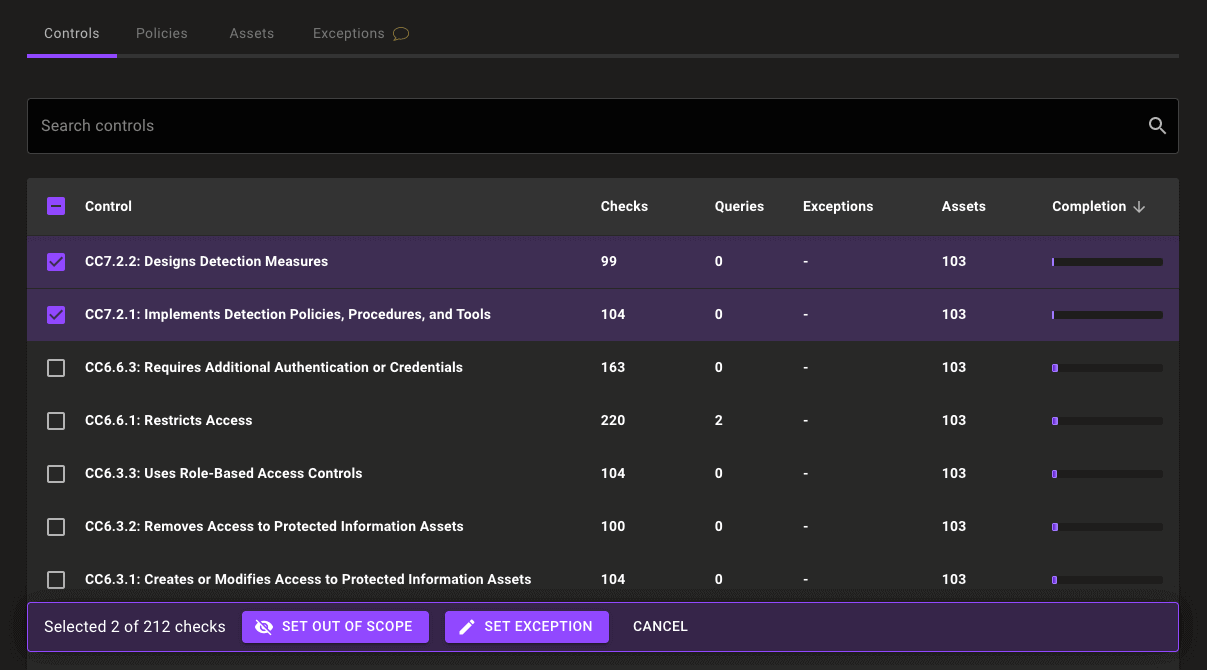Switch to the Policies tab

pyautogui.click(x=162, y=34)
